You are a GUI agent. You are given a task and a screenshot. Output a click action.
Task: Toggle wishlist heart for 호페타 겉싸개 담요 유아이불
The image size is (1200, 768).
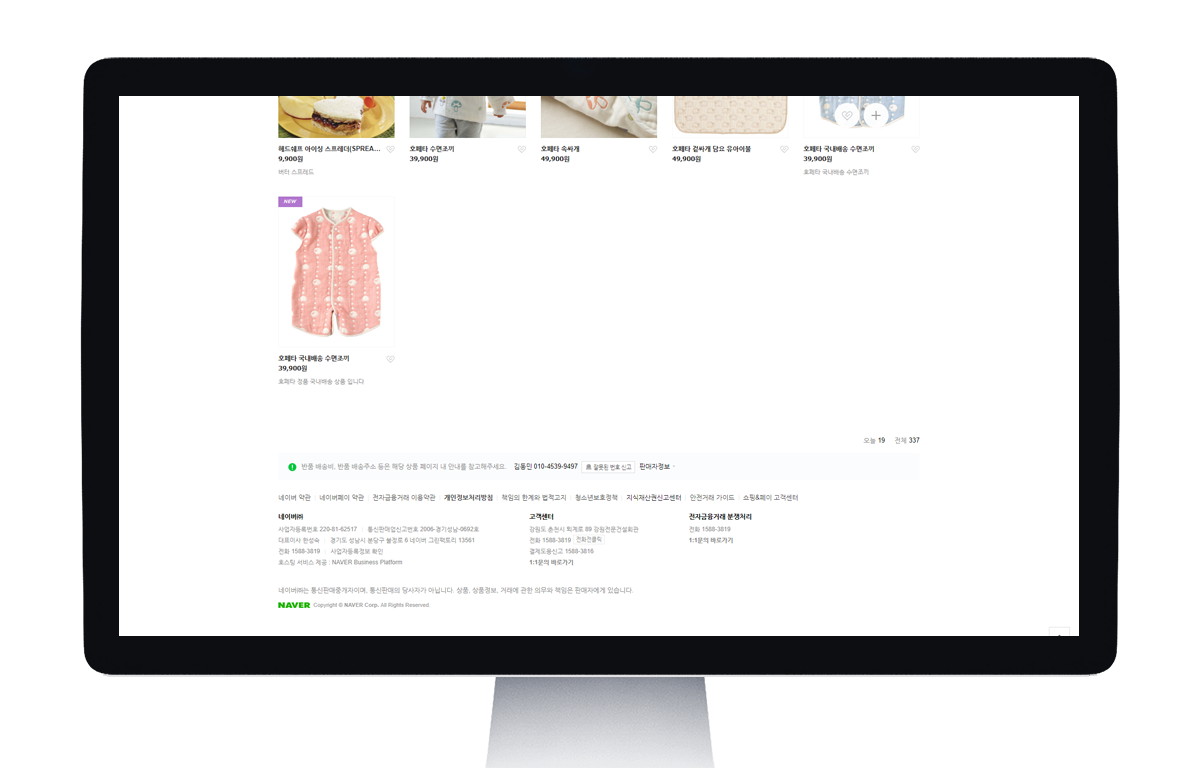pyautogui.click(x=784, y=149)
